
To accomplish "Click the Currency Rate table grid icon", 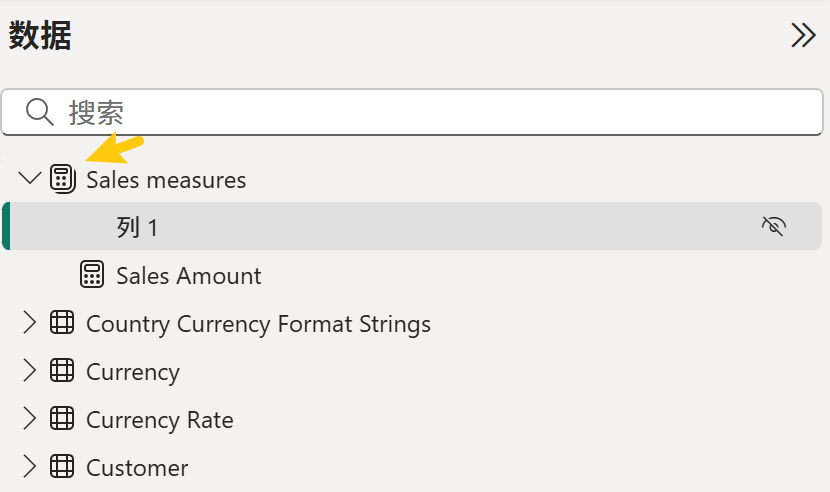I will click(62, 418).
